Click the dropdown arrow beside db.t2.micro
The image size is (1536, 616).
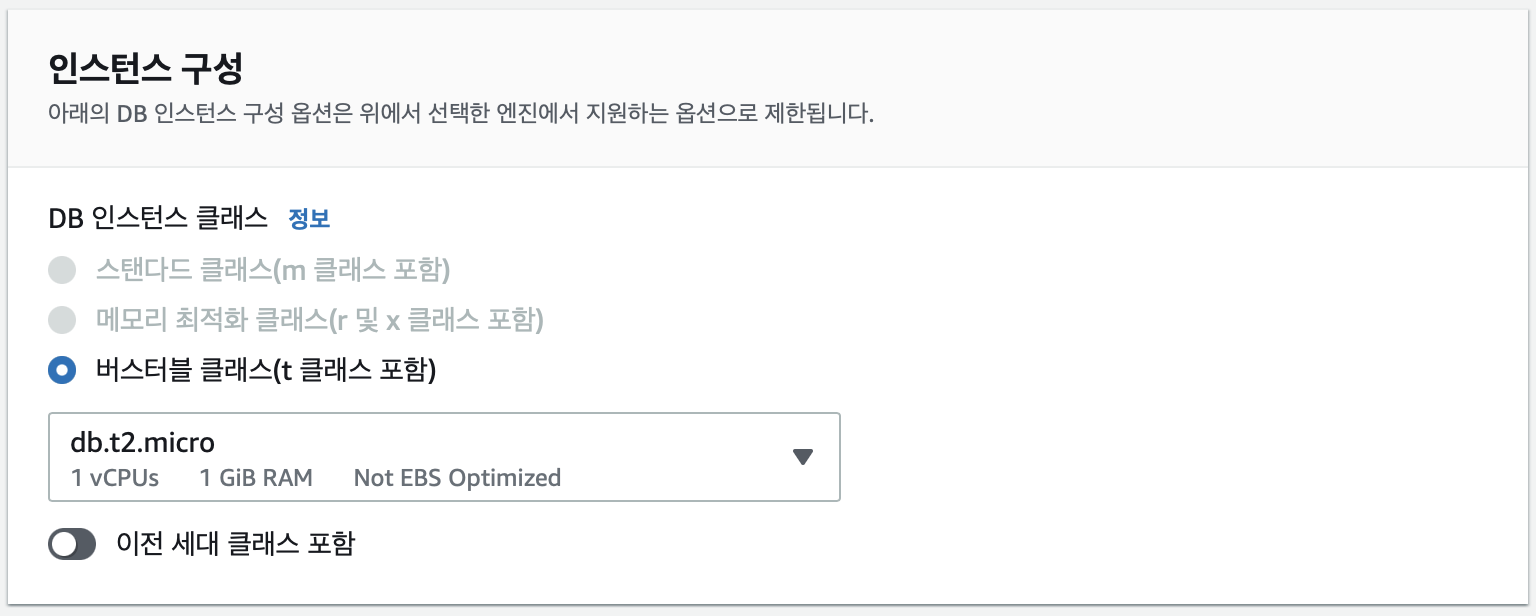click(802, 456)
